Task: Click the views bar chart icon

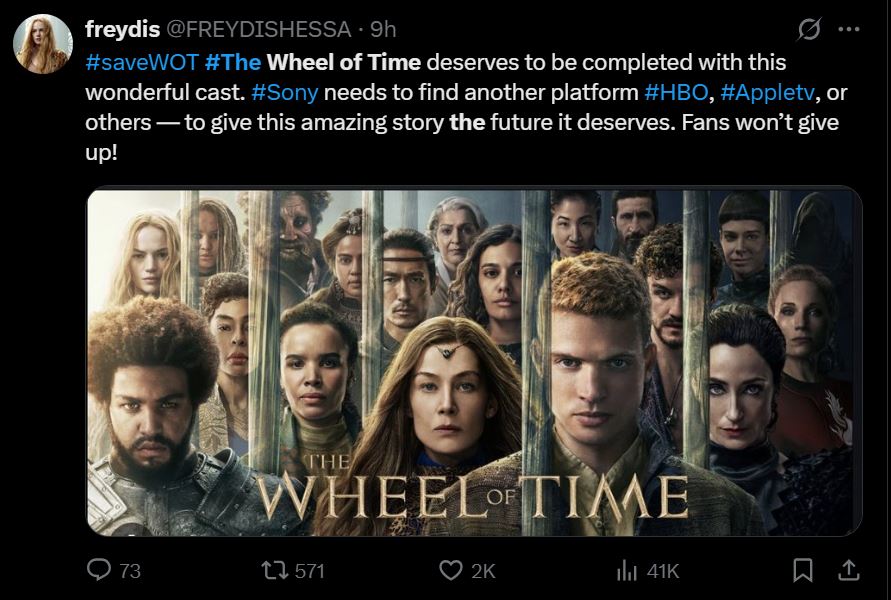Action: tap(625, 570)
